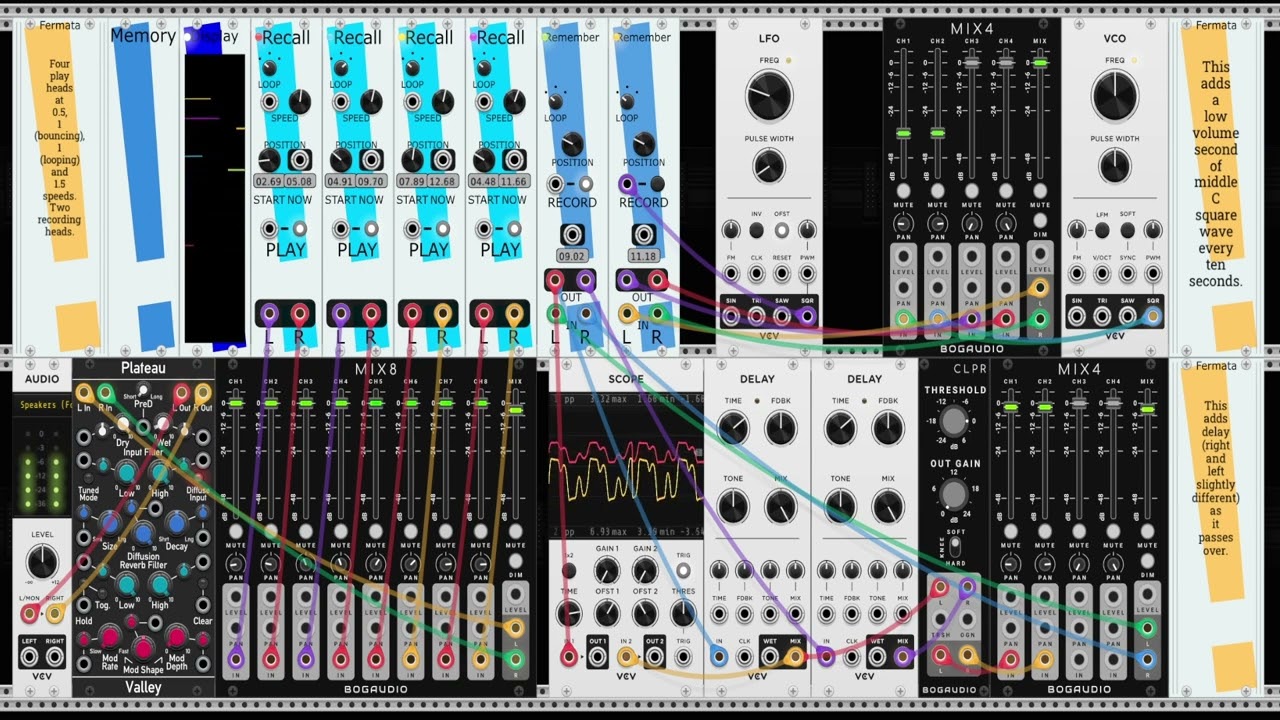Viewport: 1280px width, 720px height.
Task: Click the Audio module LEFT output jack
Action: click(x=29, y=656)
